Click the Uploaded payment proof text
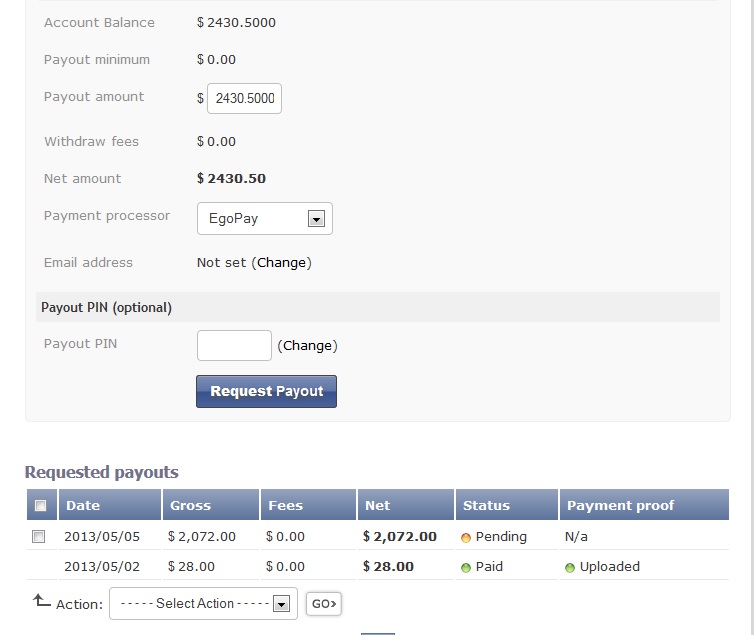Image resolution: width=754 pixels, height=635 pixels. [610, 567]
